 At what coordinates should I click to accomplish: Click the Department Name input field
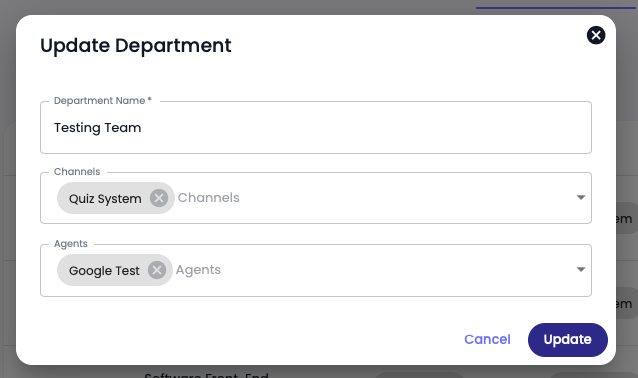pos(316,127)
